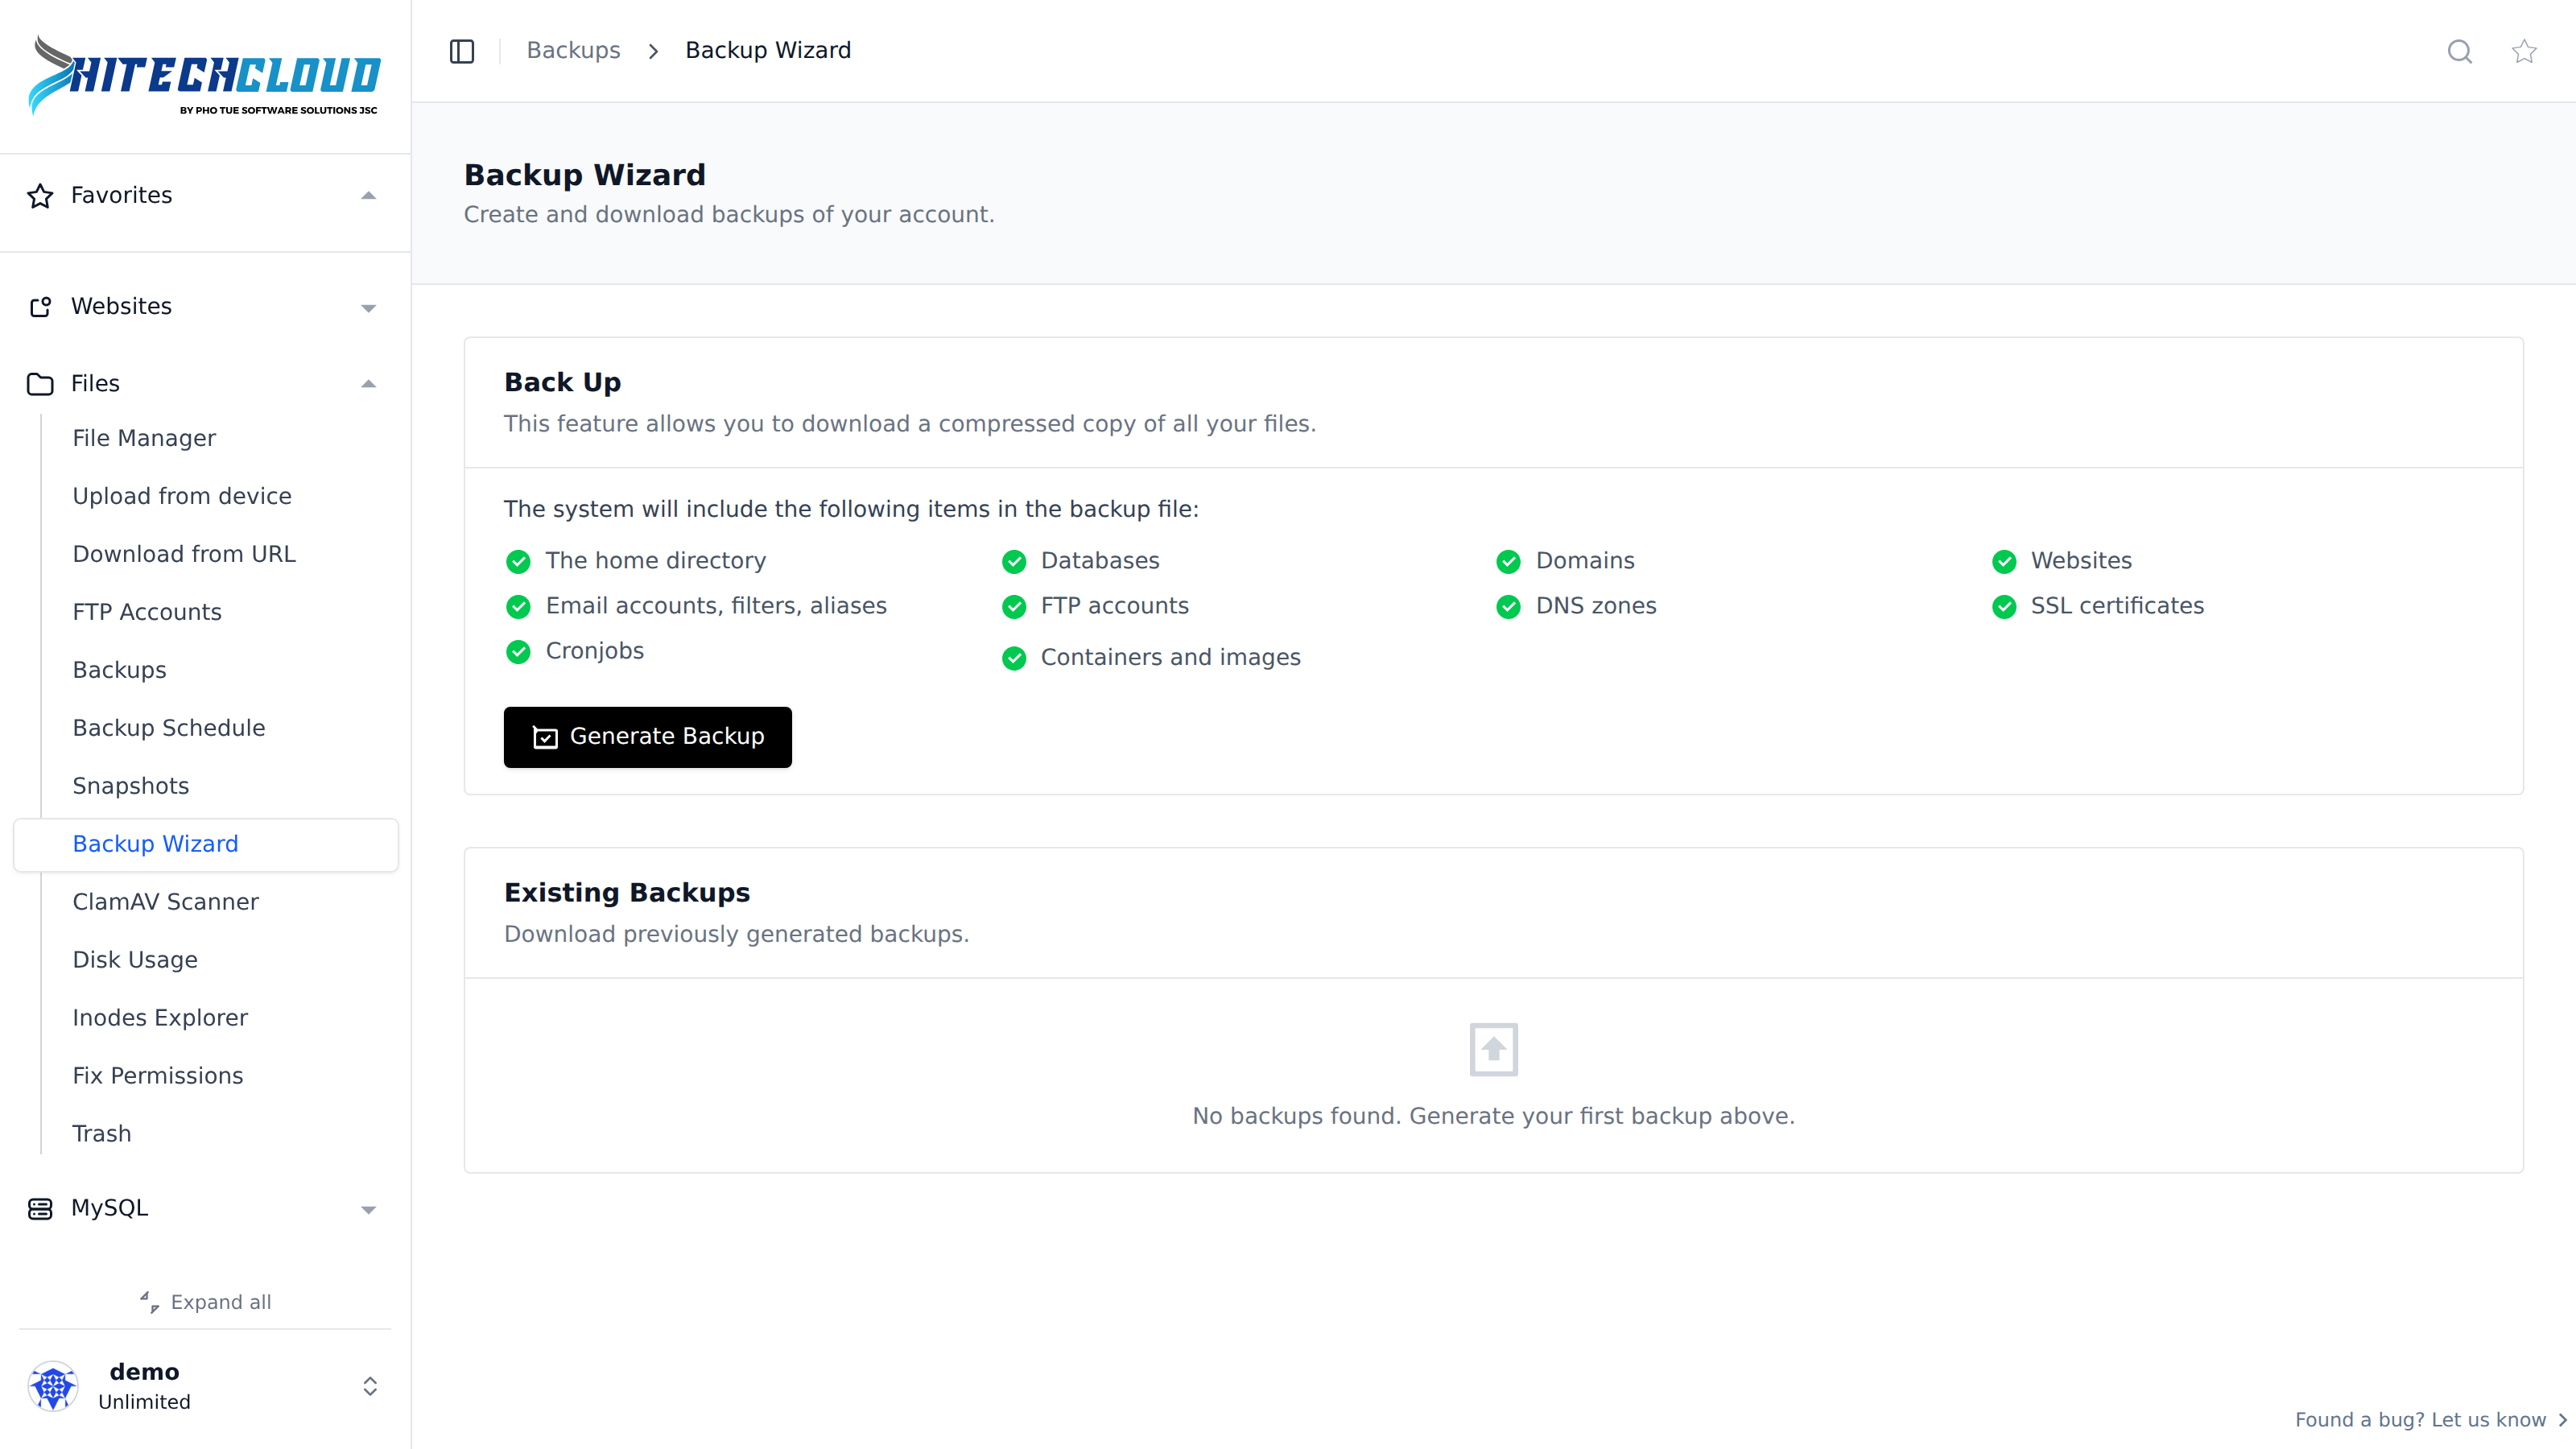Viewport: 2576px width, 1449px height.
Task: Click the green check beside Databases
Action: 1014,562
